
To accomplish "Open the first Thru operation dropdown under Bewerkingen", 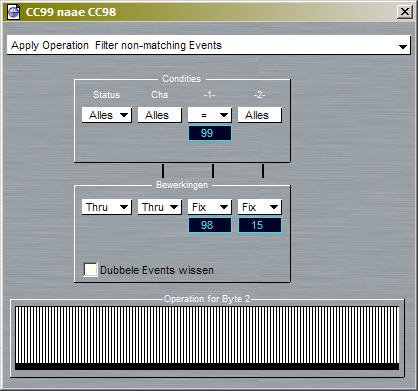I will click(107, 207).
